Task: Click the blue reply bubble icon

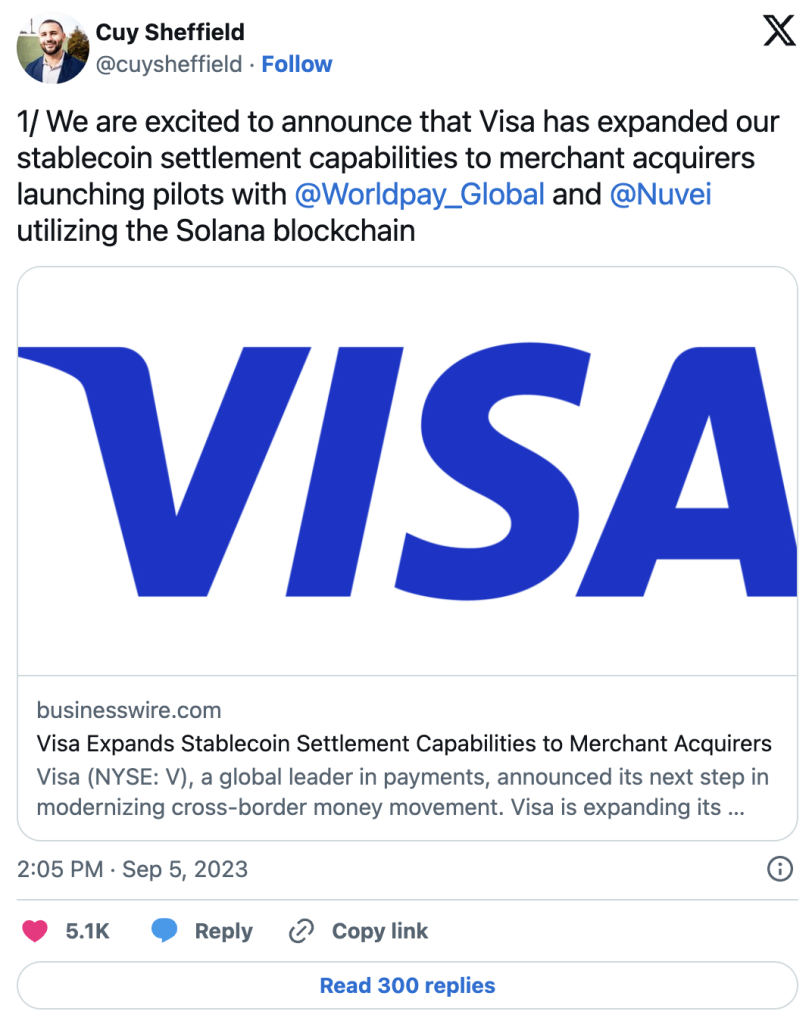Action: pos(165,931)
